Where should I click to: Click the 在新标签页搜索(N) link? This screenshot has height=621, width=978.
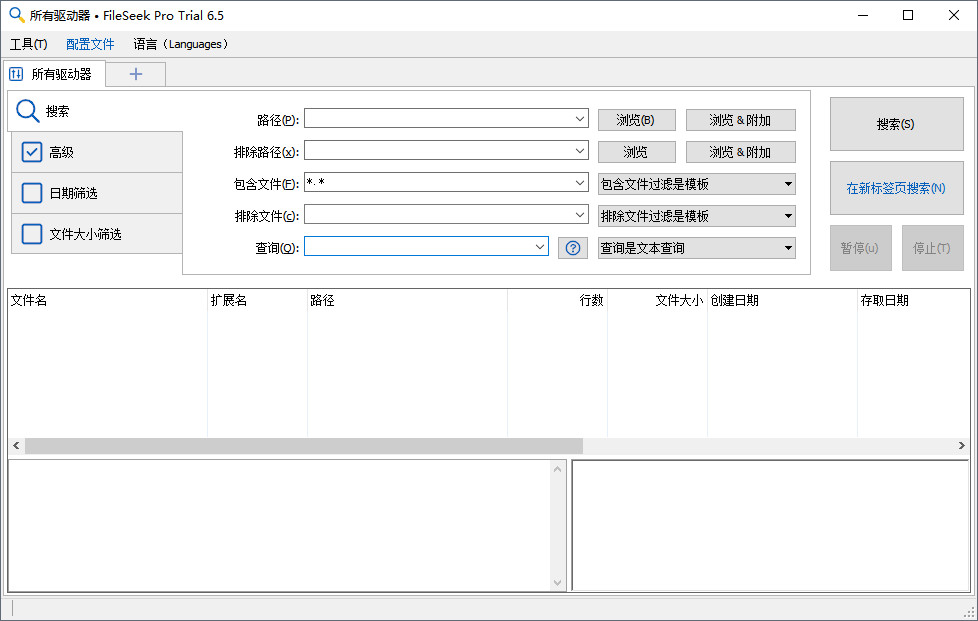(895, 188)
